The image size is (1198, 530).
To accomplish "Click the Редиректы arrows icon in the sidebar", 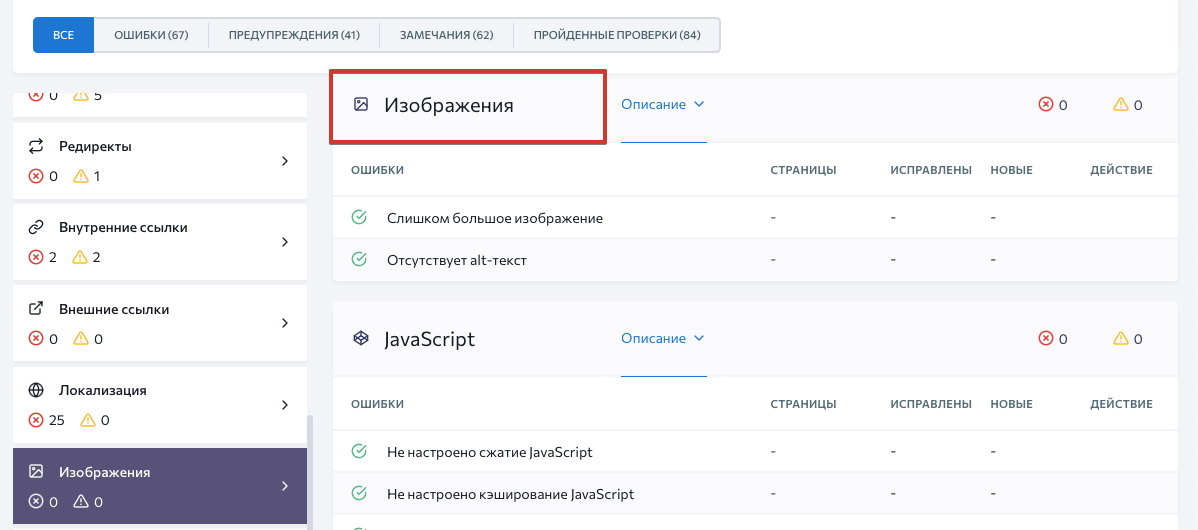I will pos(36,146).
